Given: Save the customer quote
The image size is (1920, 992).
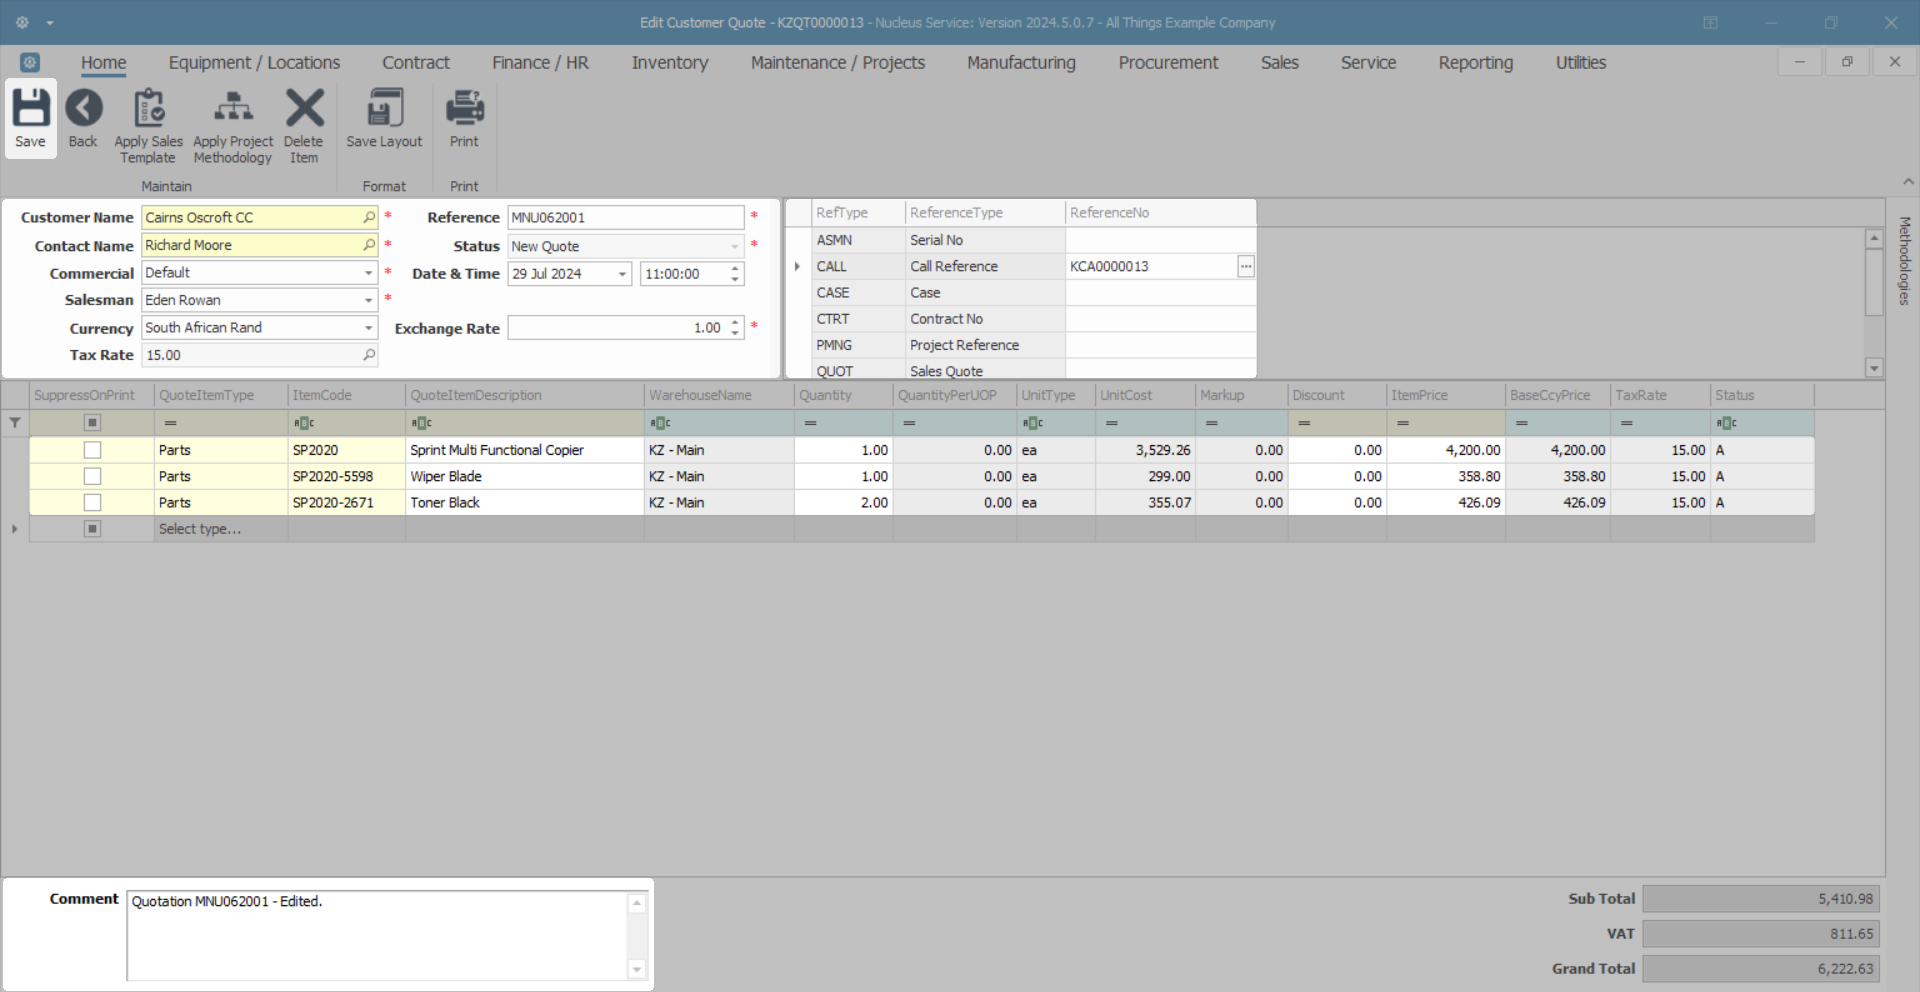Looking at the screenshot, I should point(30,119).
